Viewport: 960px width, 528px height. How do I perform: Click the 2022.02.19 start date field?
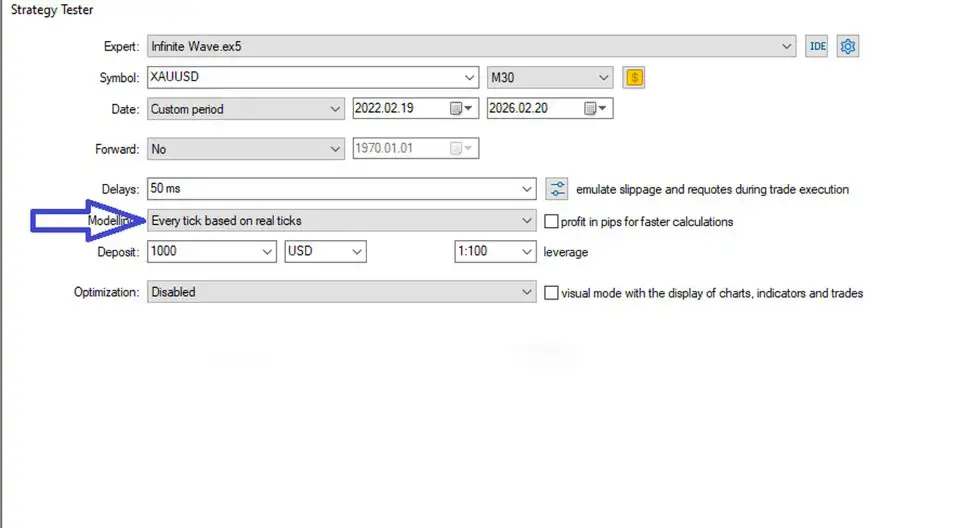(398, 108)
